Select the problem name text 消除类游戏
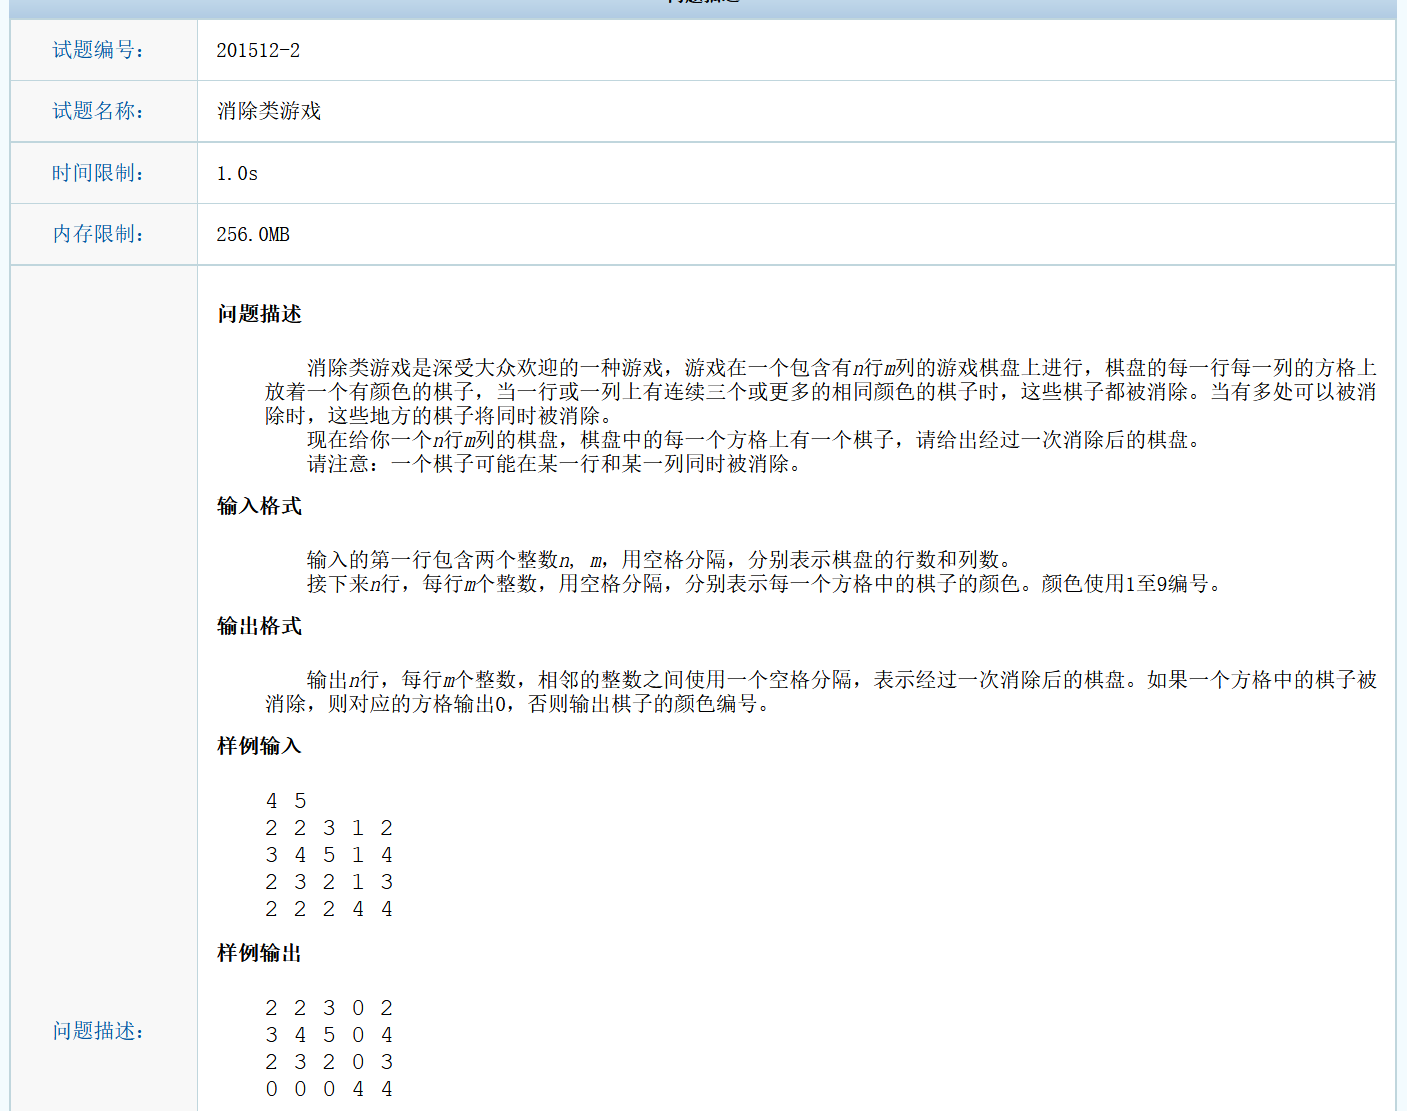1407x1111 pixels. (x=269, y=111)
